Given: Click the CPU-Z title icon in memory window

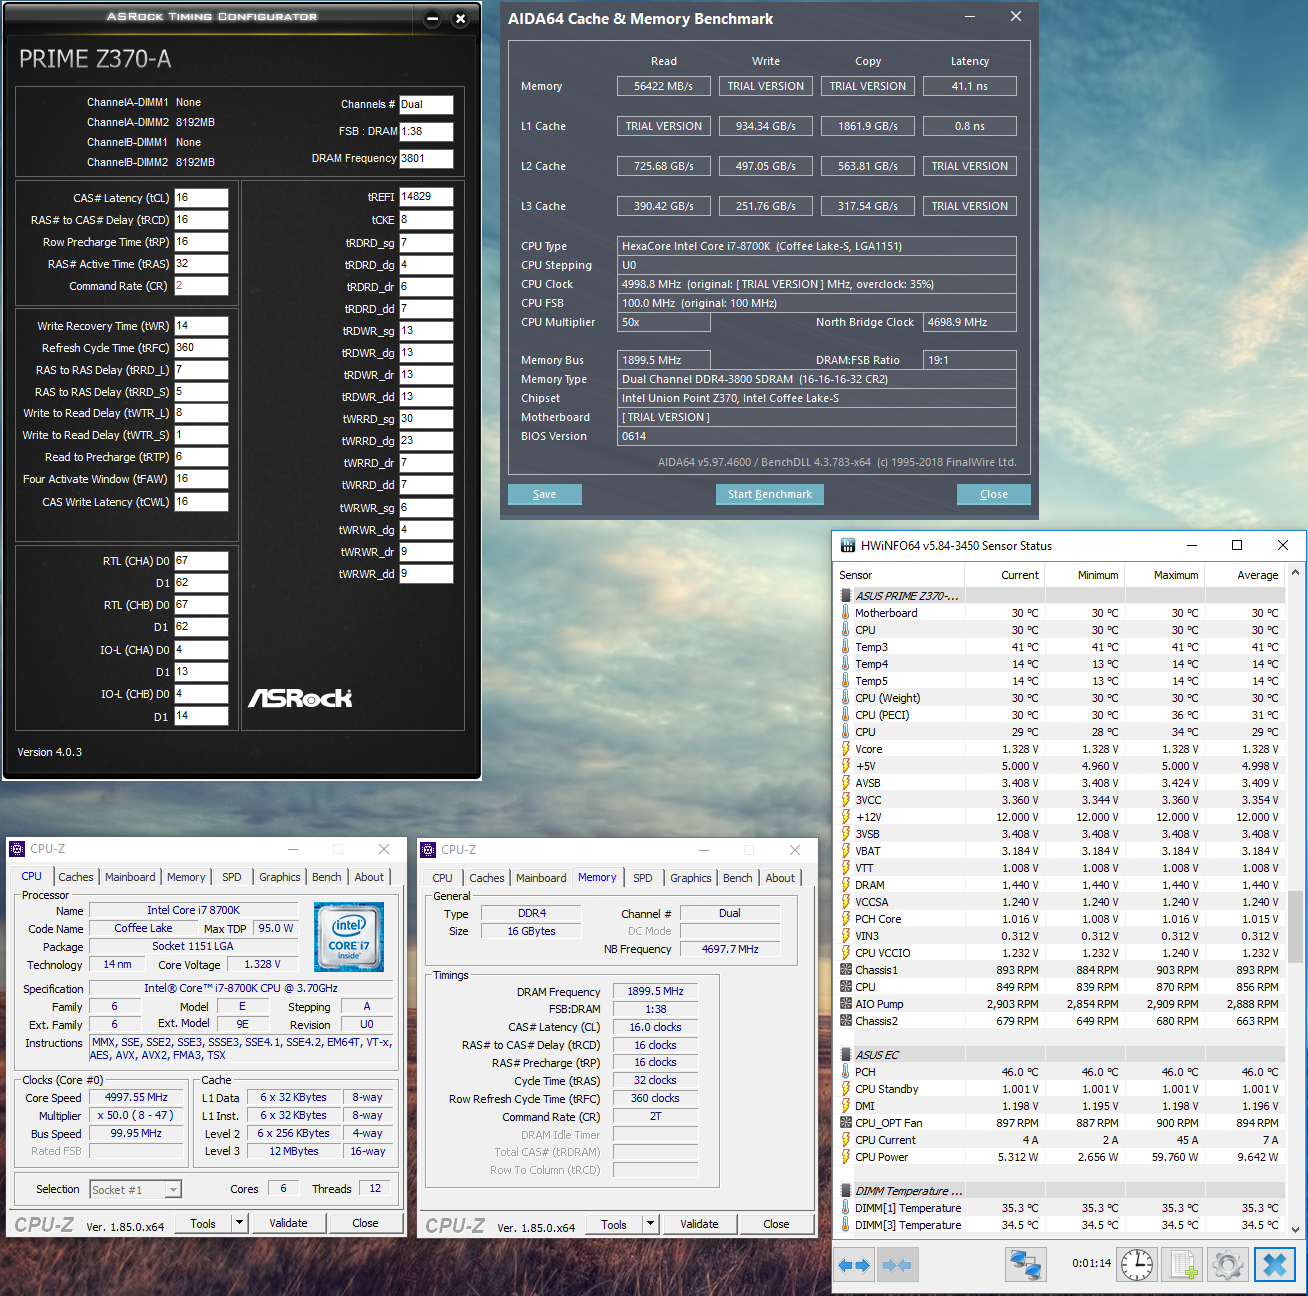Looking at the screenshot, I should point(428,850).
